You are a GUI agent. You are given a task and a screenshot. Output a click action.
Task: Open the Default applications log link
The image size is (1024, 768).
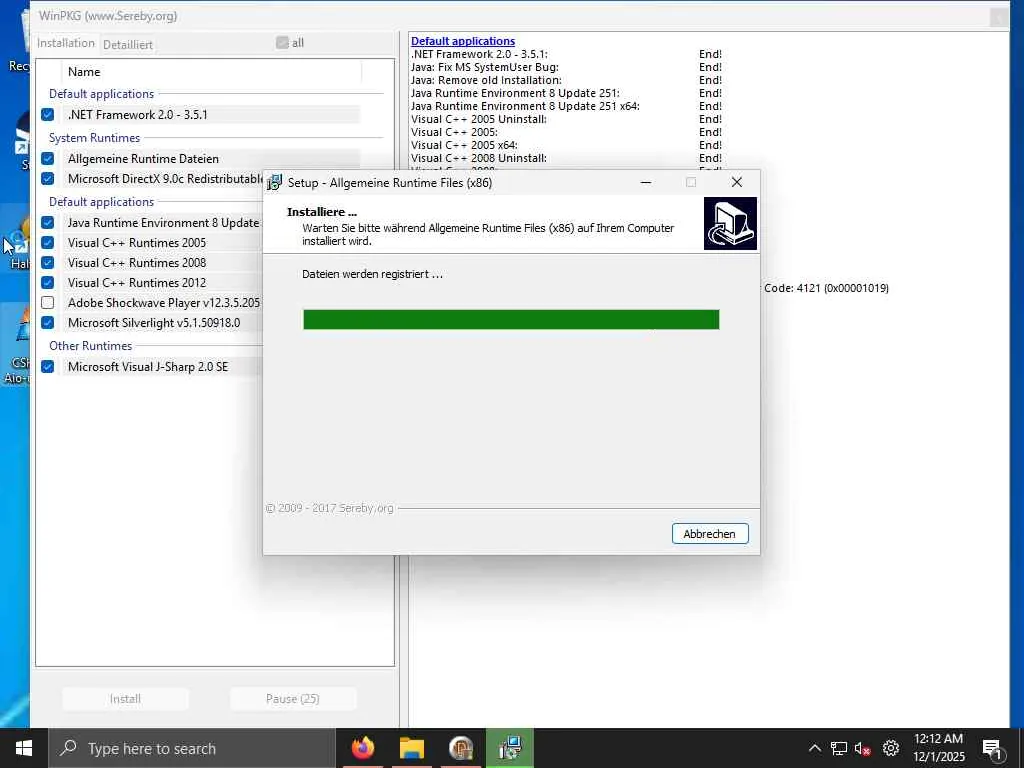pos(463,41)
